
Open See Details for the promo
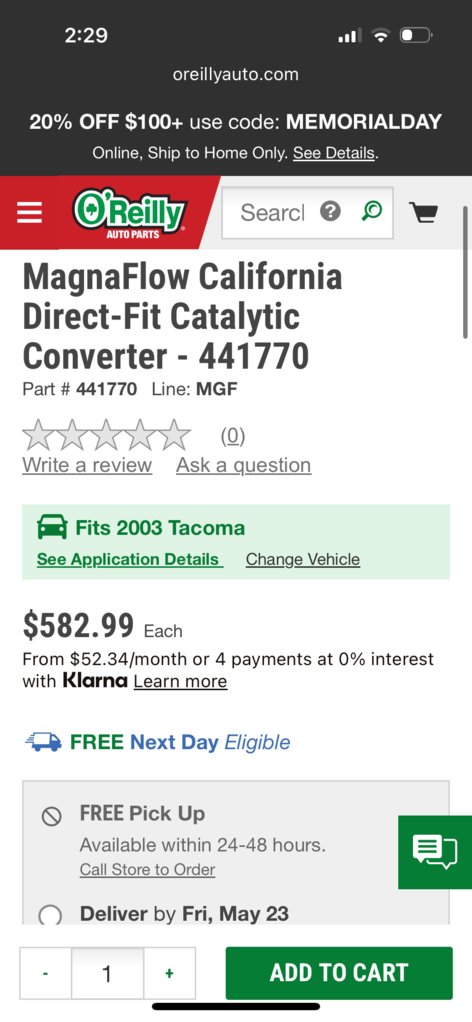tap(334, 154)
